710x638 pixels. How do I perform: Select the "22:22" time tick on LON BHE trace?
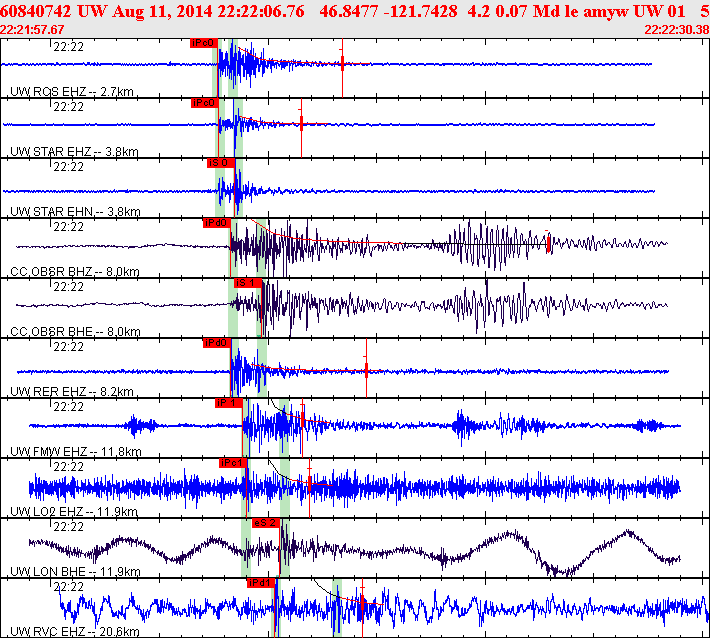68,527
